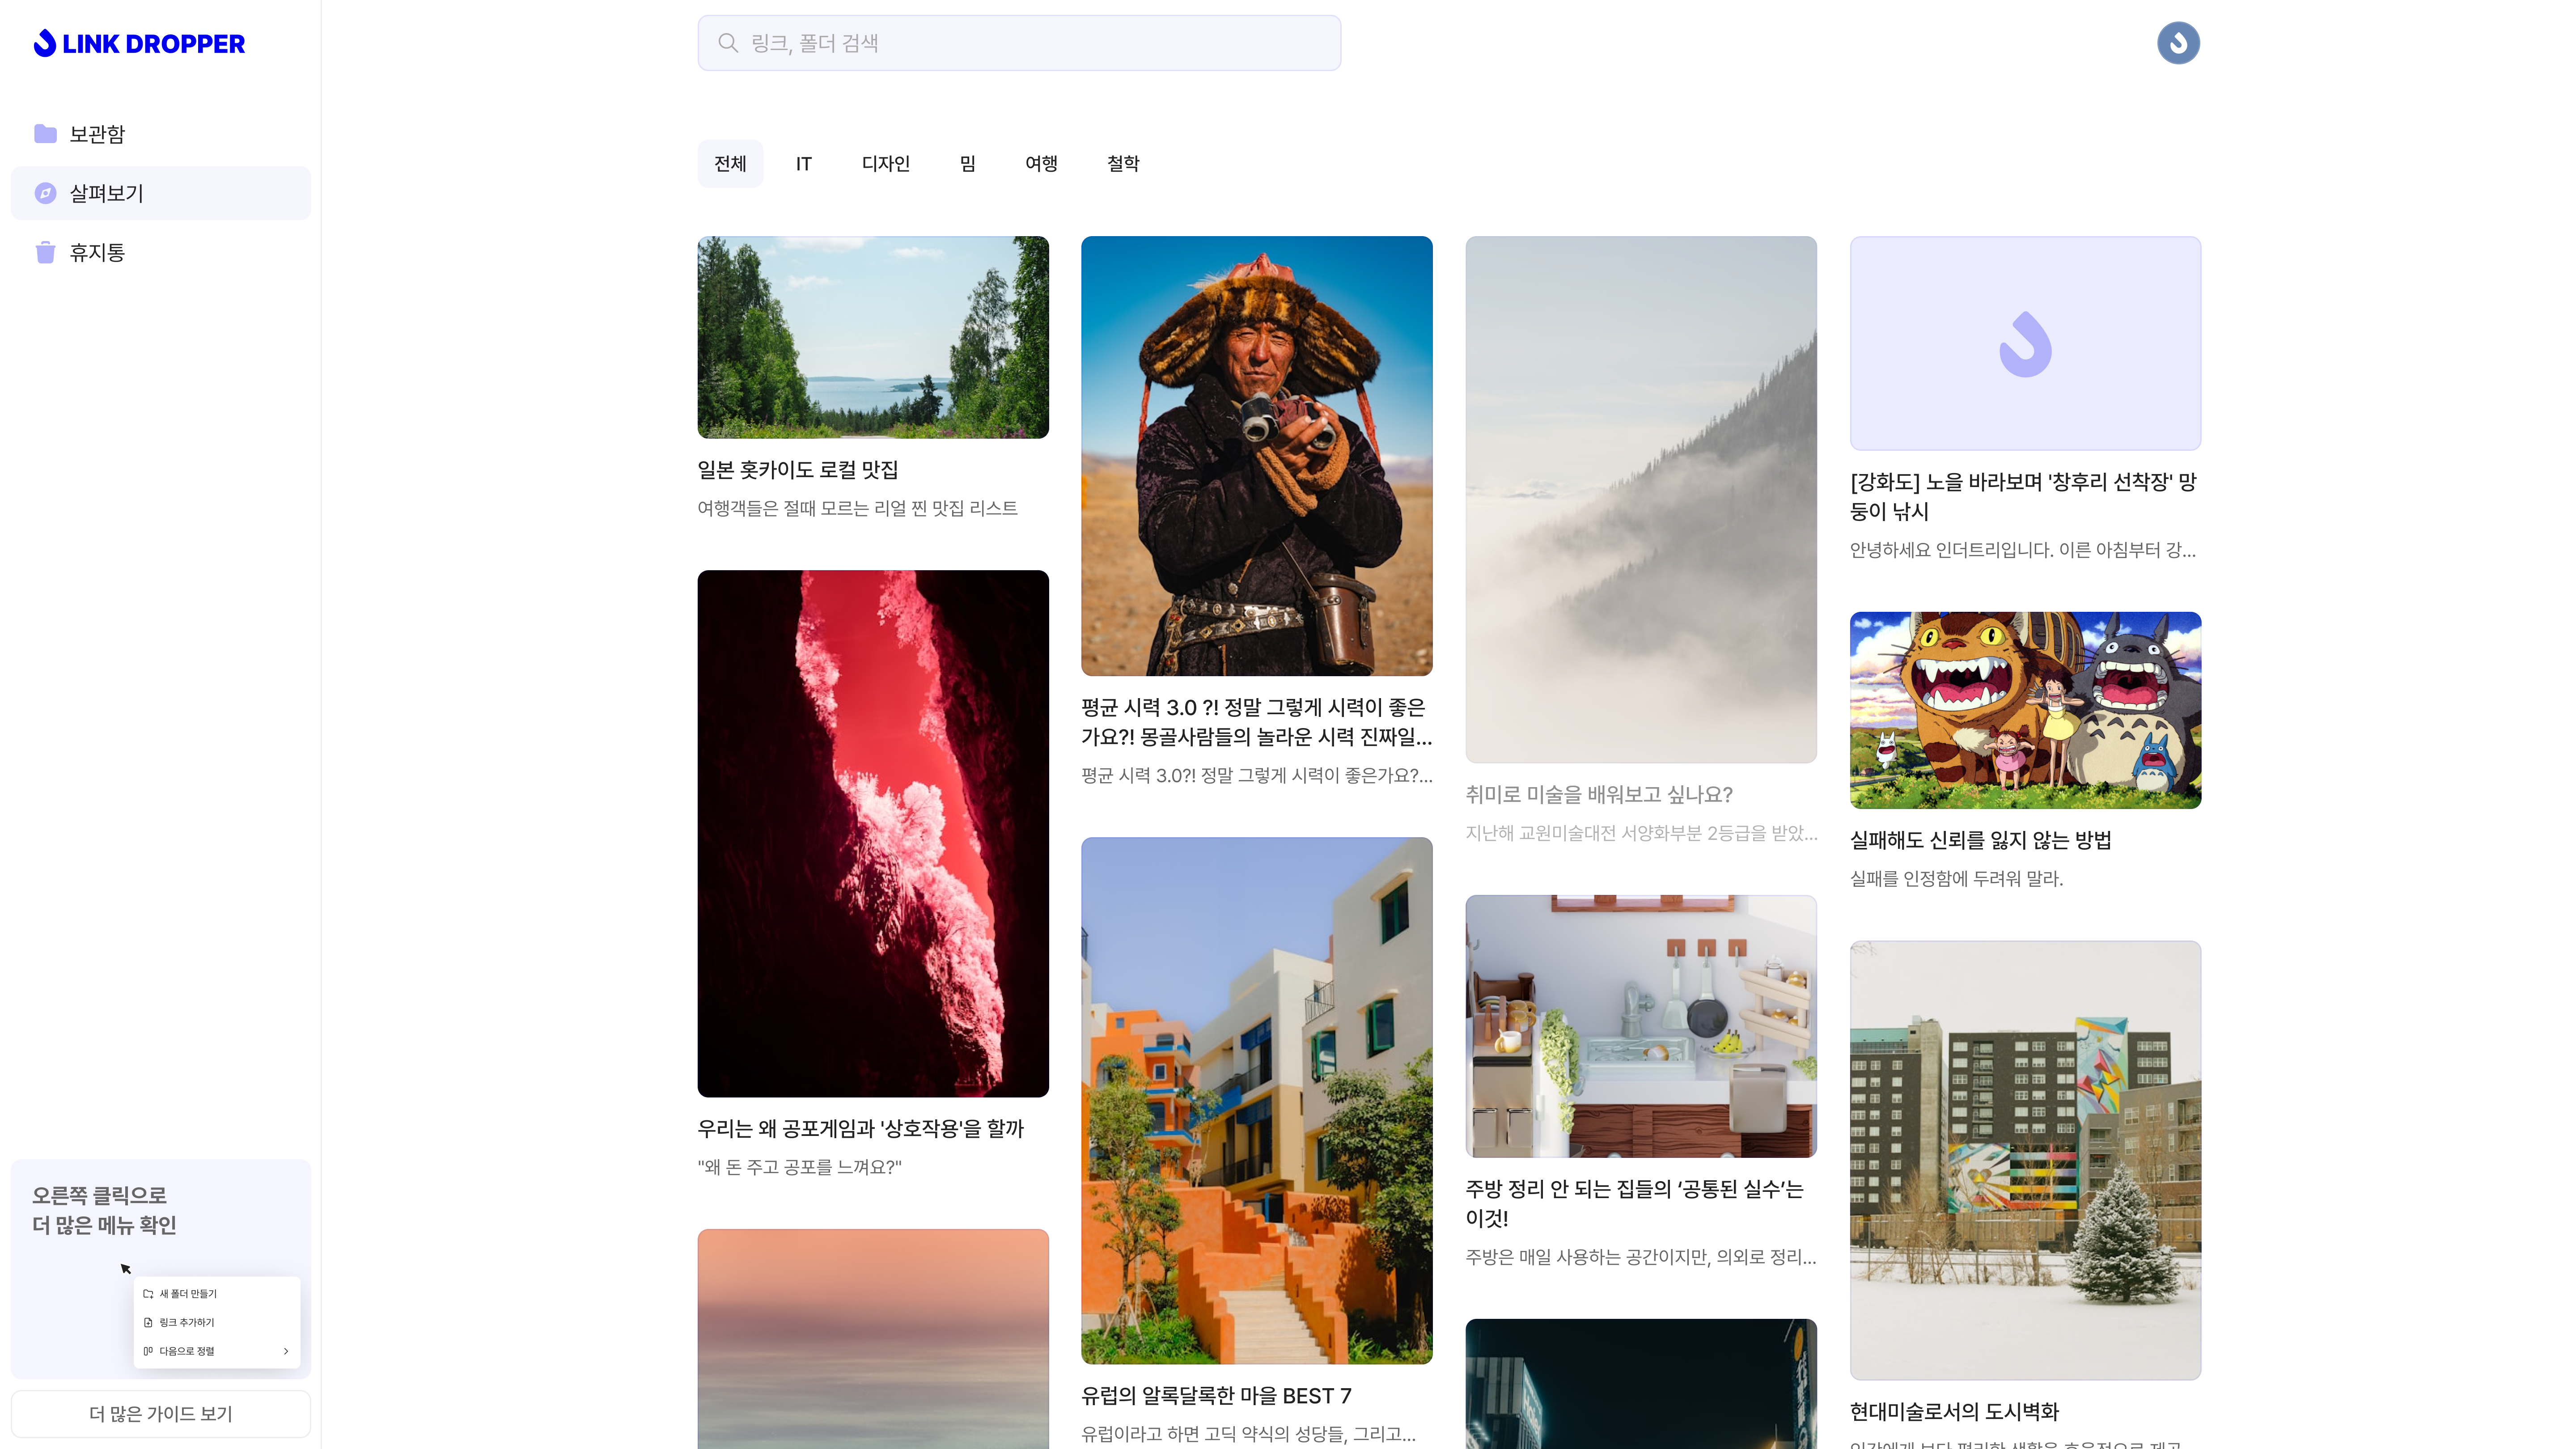Select the 살펴보기 compass icon

[45, 193]
